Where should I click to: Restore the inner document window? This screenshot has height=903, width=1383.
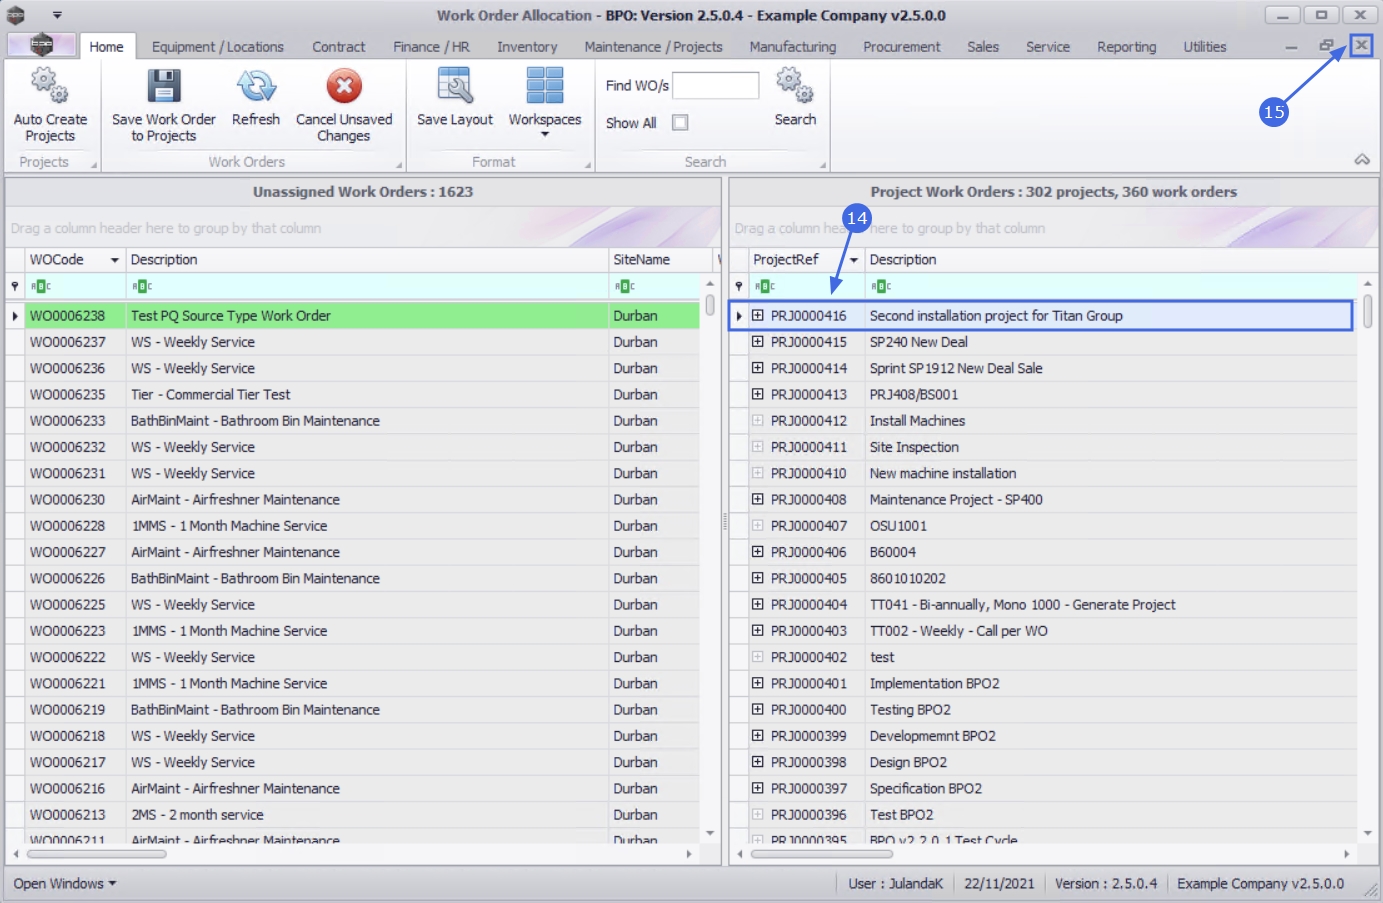pyautogui.click(x=1326, y=46)
